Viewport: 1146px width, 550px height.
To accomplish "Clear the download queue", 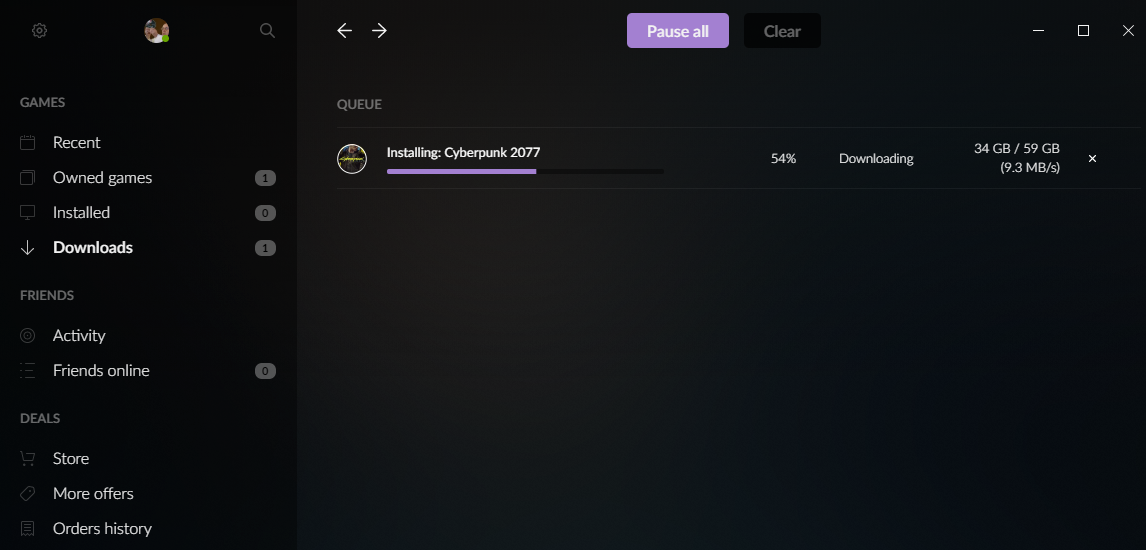I will (782, 31).
